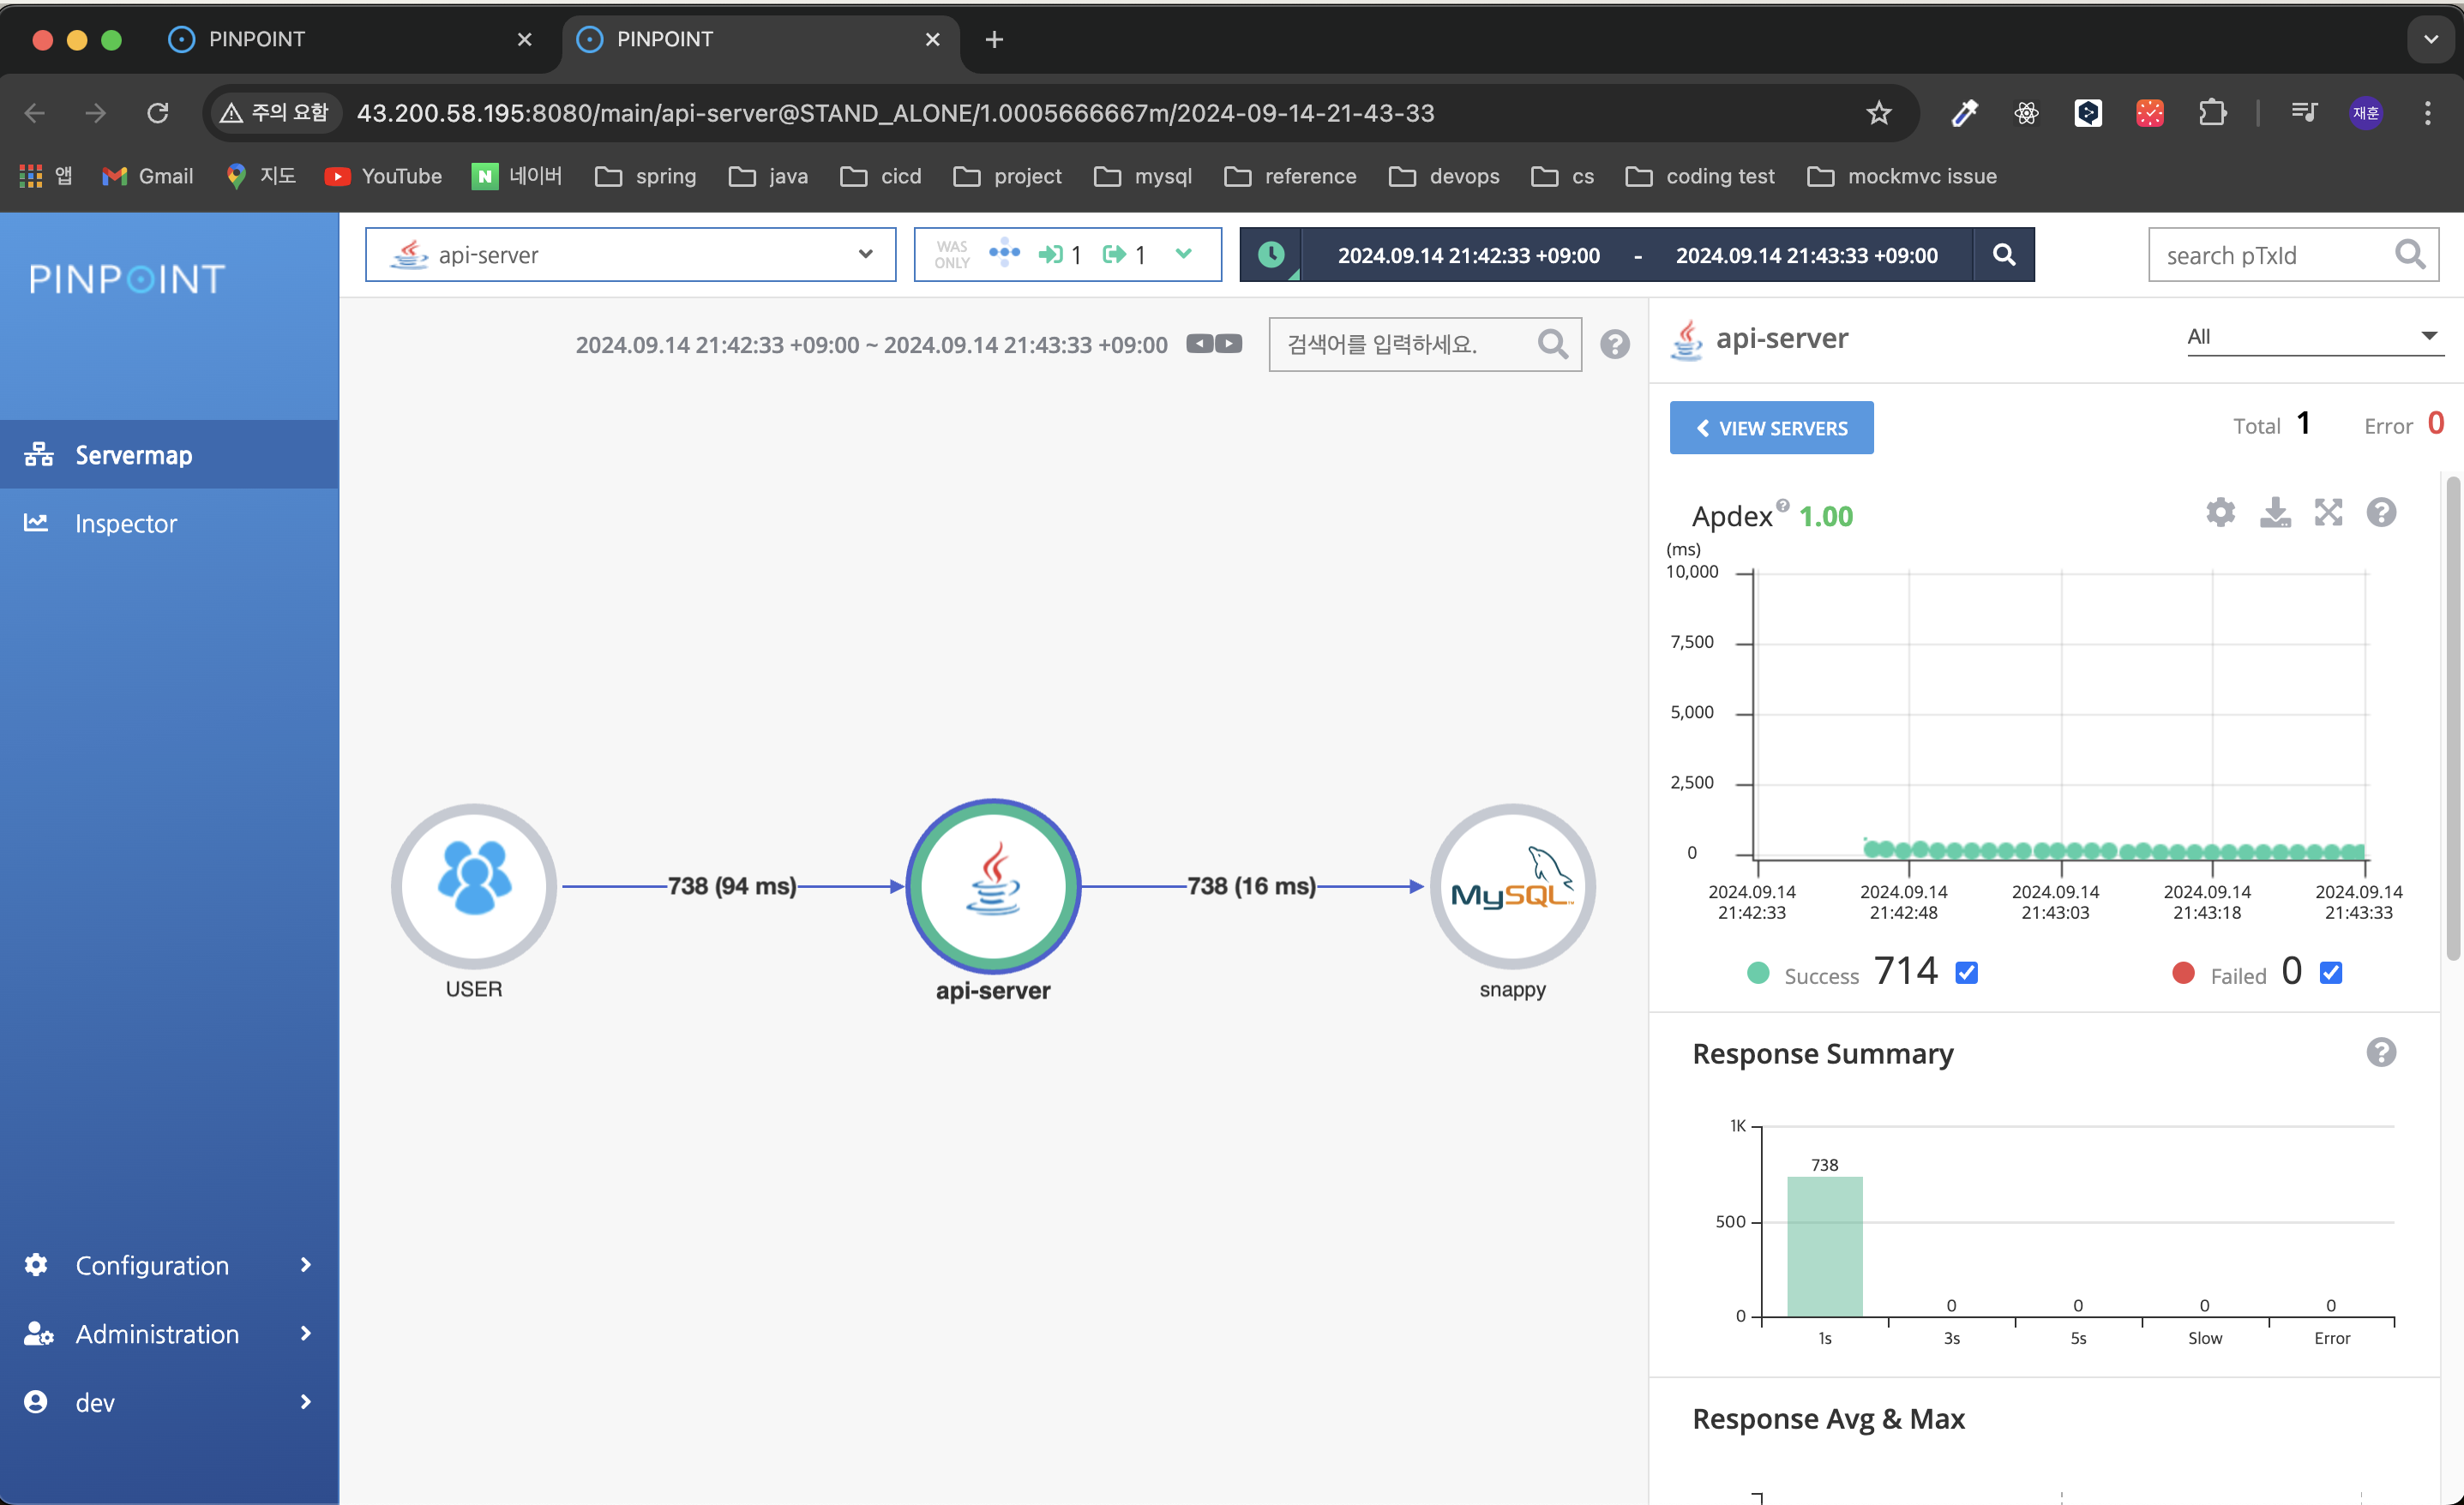2464x1505 pixels.
Task: Uncheck the Failed checkbox
Action: tap(2330, 973)
